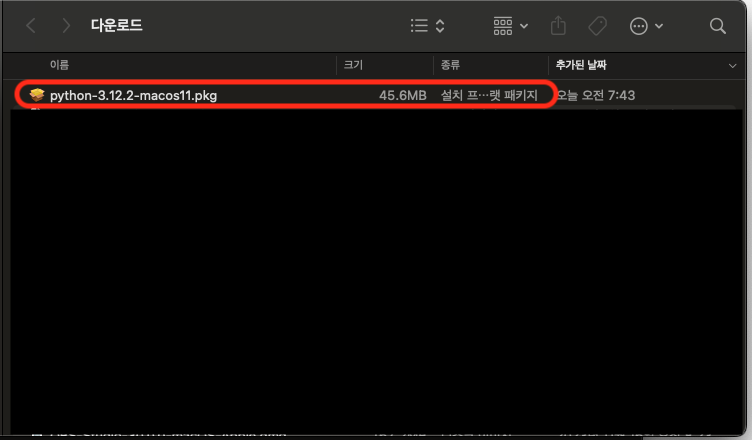Go forward with the right arrow button
This screenshot has height=440, width=752.
66,25
